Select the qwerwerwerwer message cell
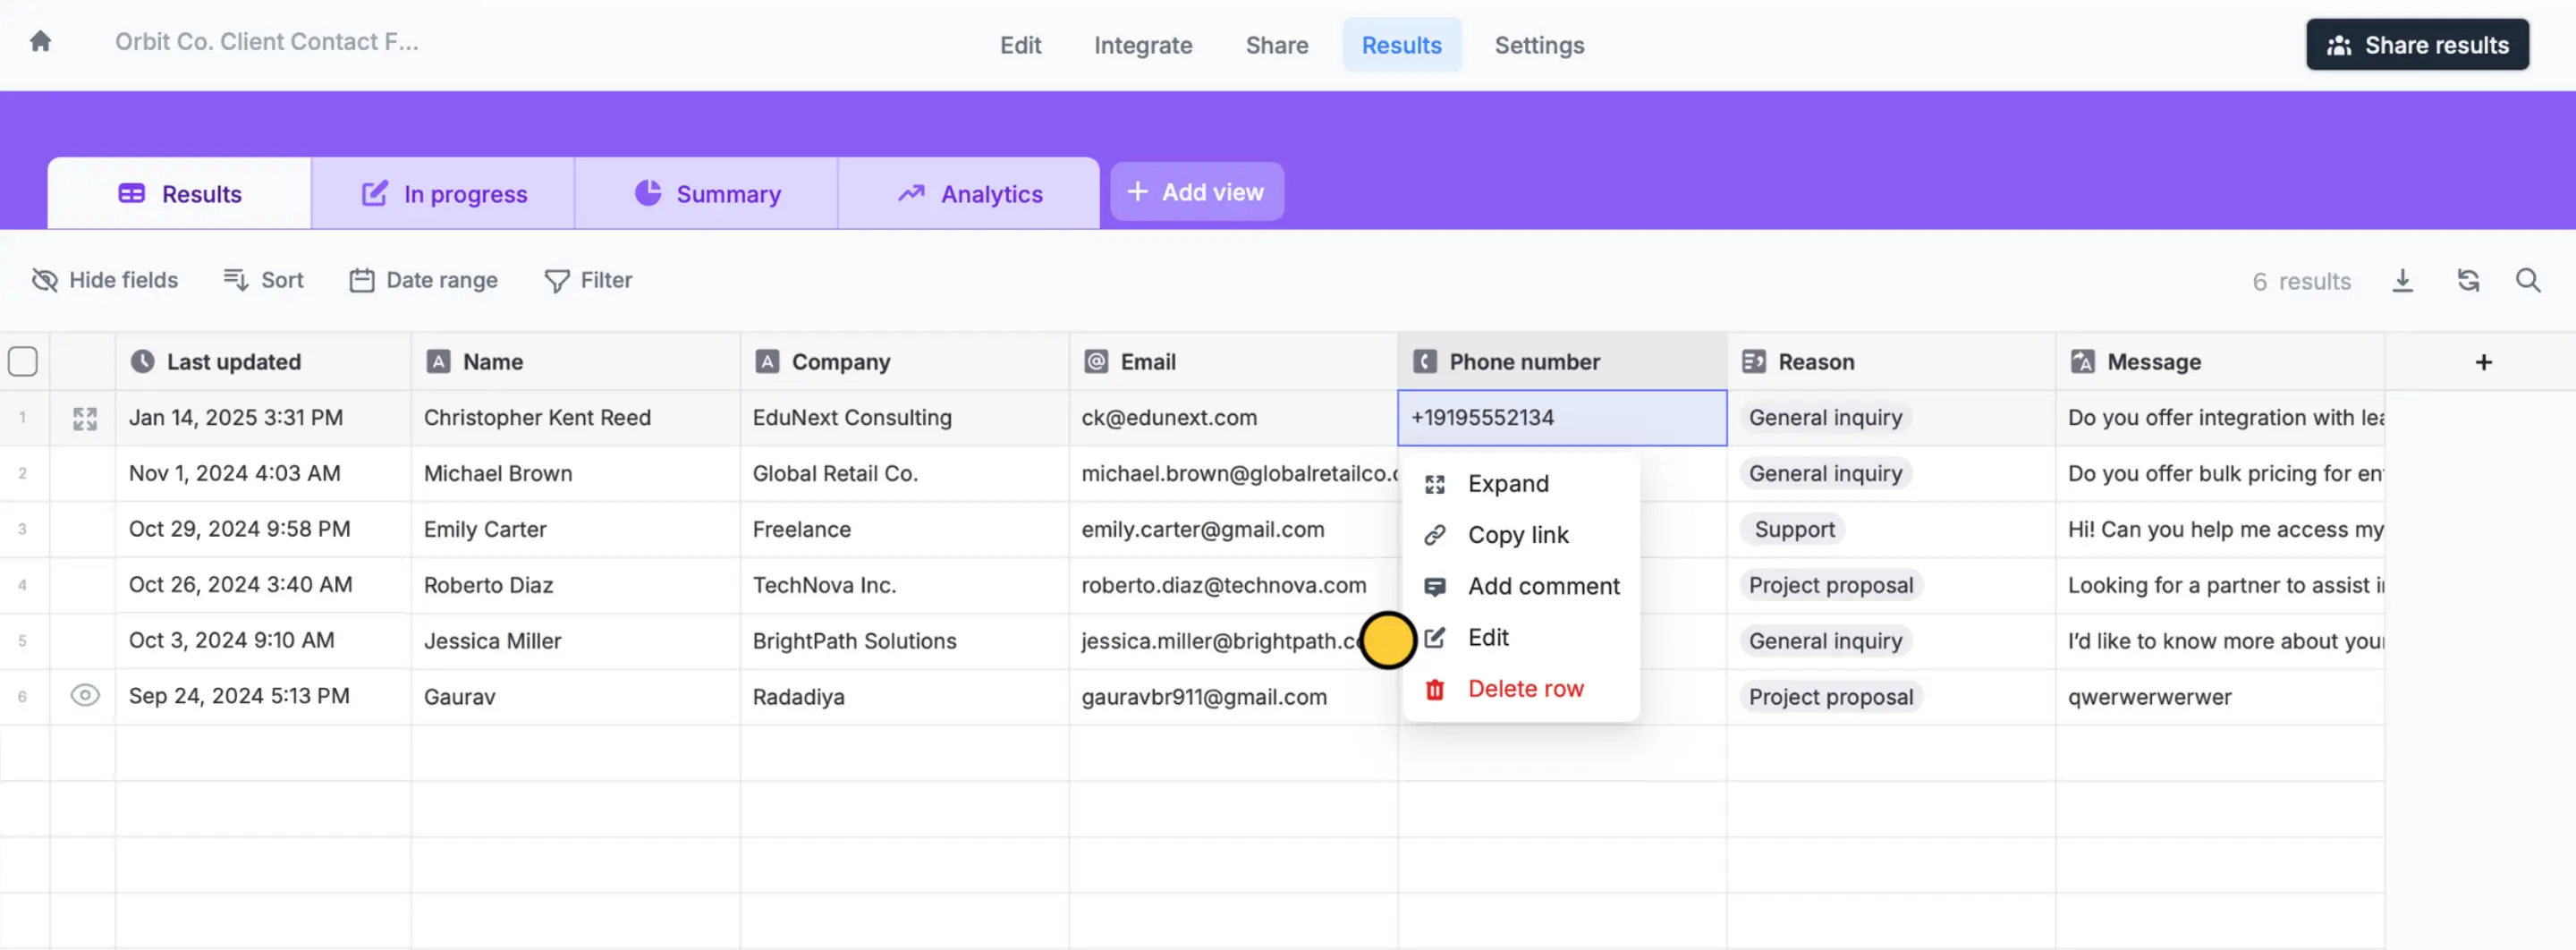The image size is (2576, 950). (x=2219, y=697)
